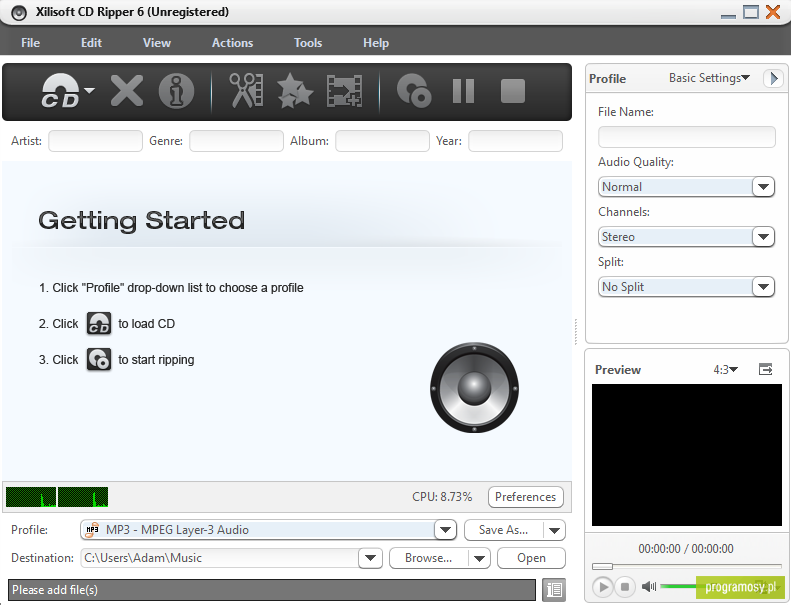
Task: Click the preview playback seek slider
Action: pyautogui.click(x=687, y=566)
